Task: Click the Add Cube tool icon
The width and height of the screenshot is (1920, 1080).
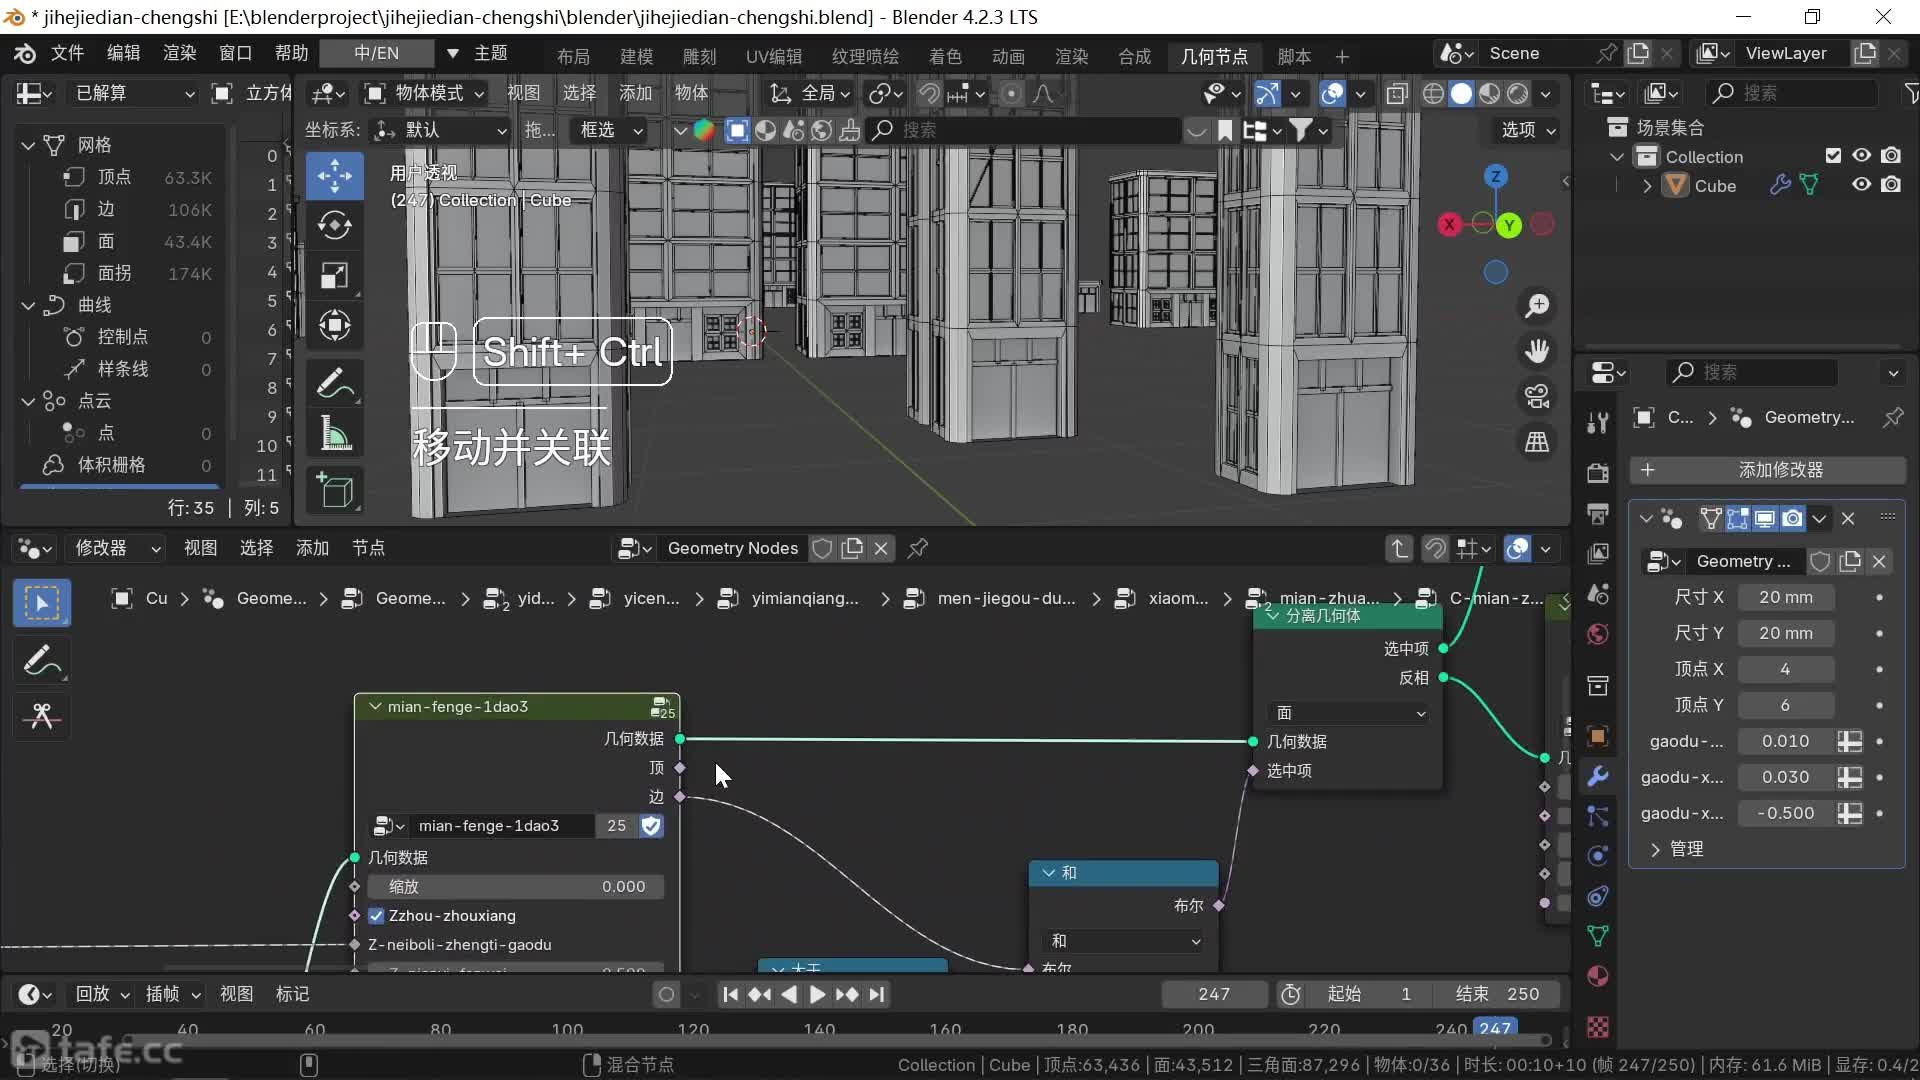Action: (x=334, y=490)
